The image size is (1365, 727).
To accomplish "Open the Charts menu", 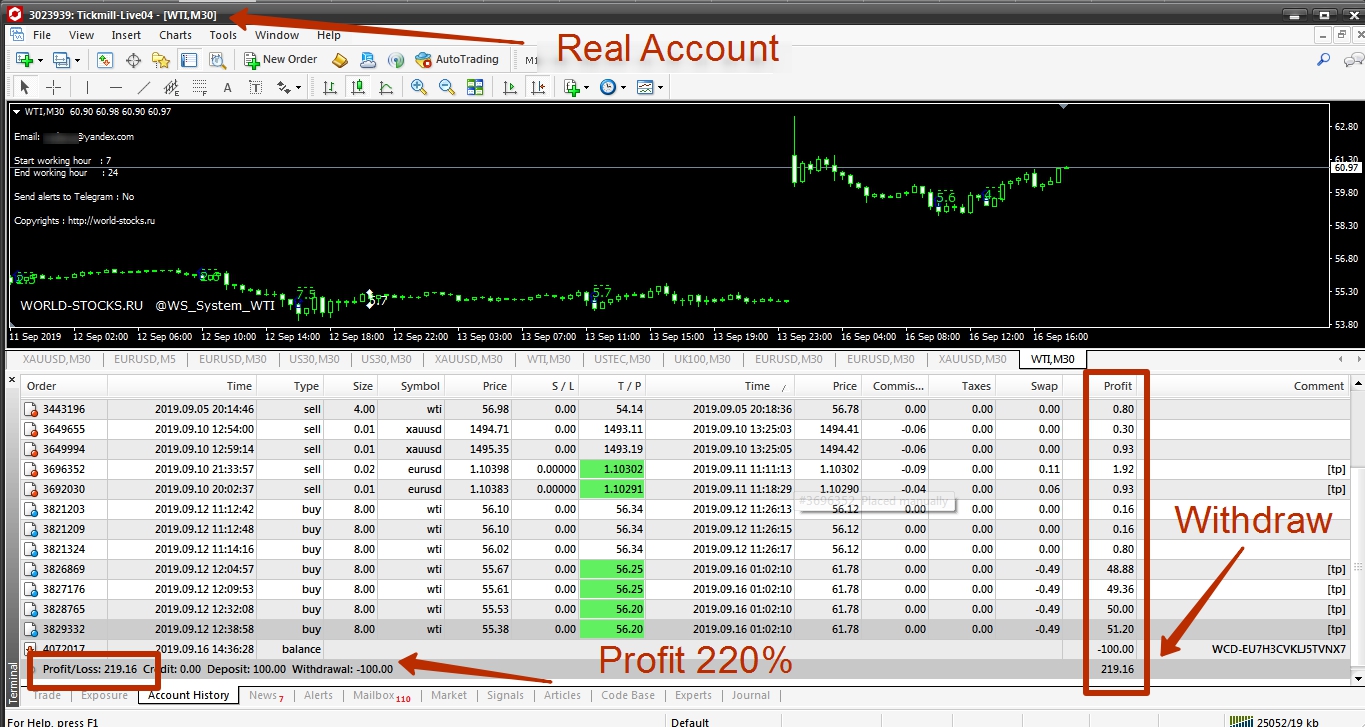I will pyautogui.click(x=175, y=34).
